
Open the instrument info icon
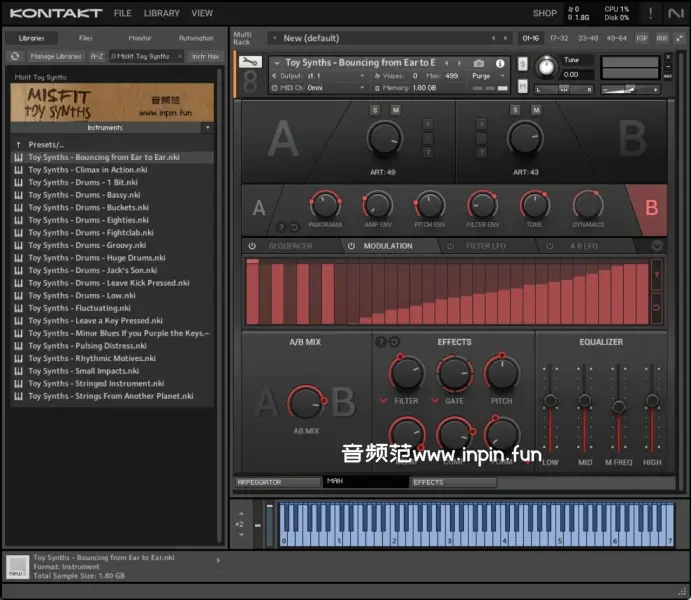500,63
